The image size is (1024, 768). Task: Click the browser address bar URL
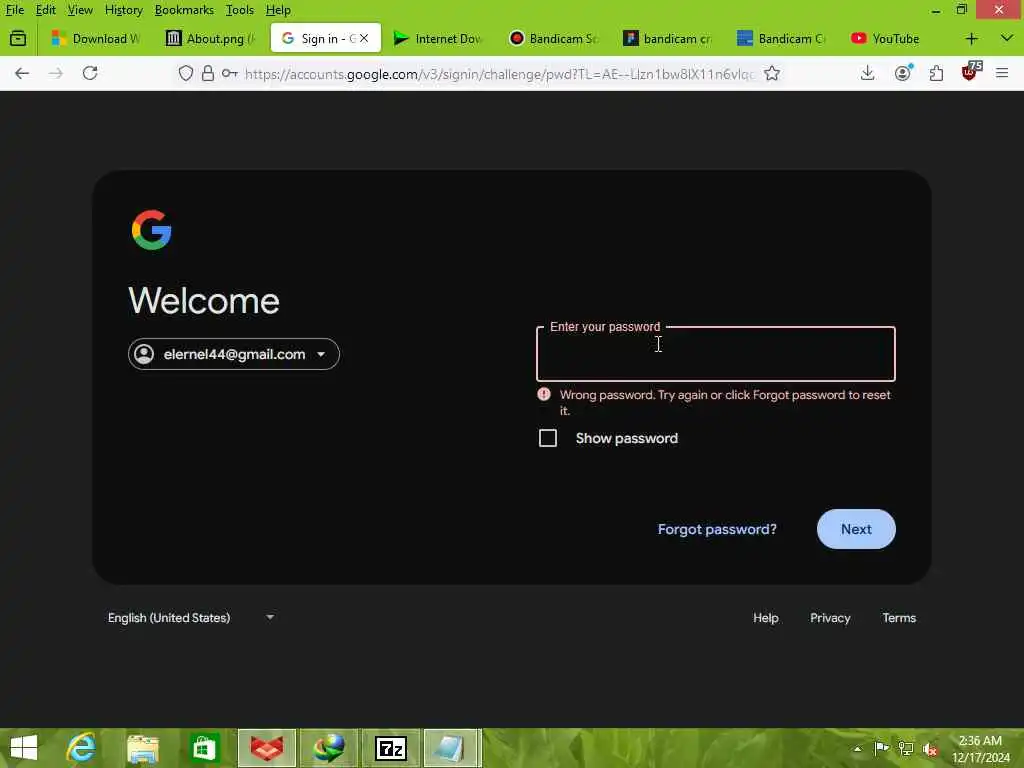tap(499, 74)
